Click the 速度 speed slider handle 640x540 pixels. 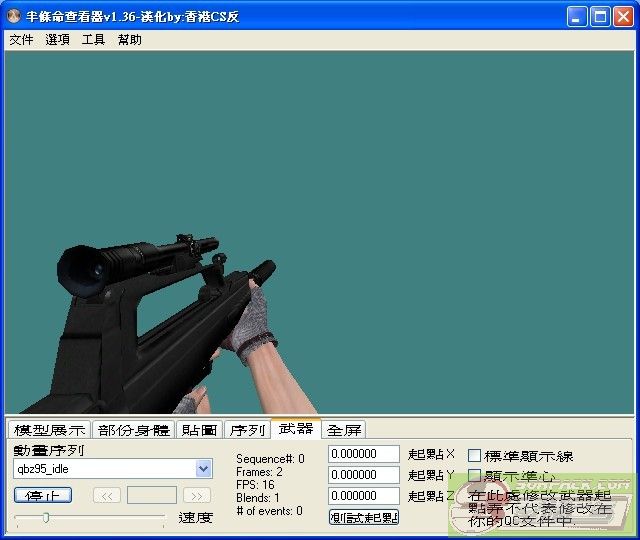[x=46, y=518]
